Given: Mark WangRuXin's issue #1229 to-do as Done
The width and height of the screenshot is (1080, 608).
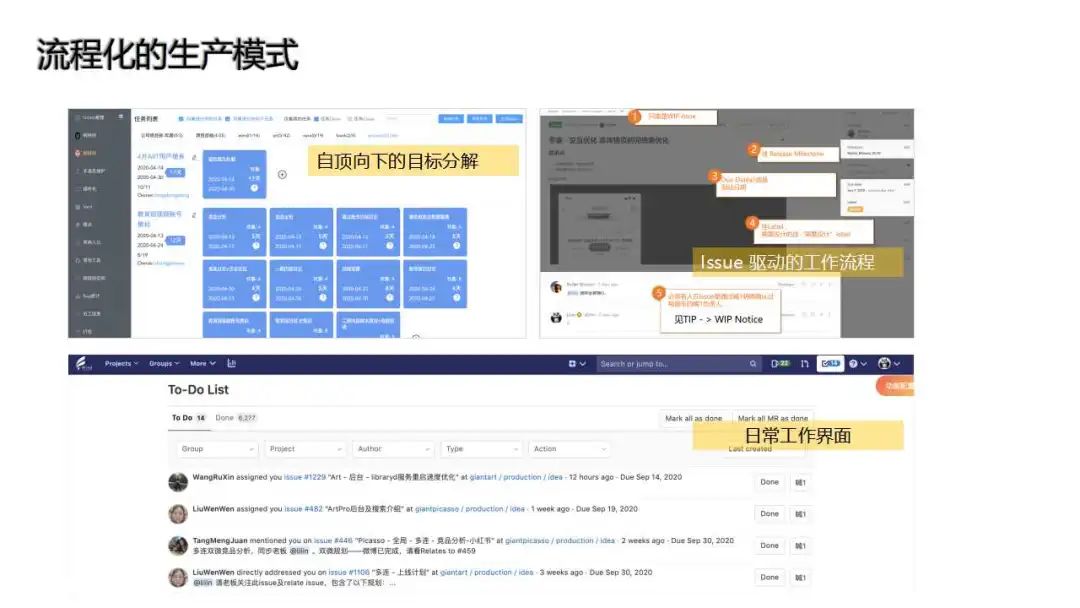Looking at the screenshot, I should [x=769, y=482].
